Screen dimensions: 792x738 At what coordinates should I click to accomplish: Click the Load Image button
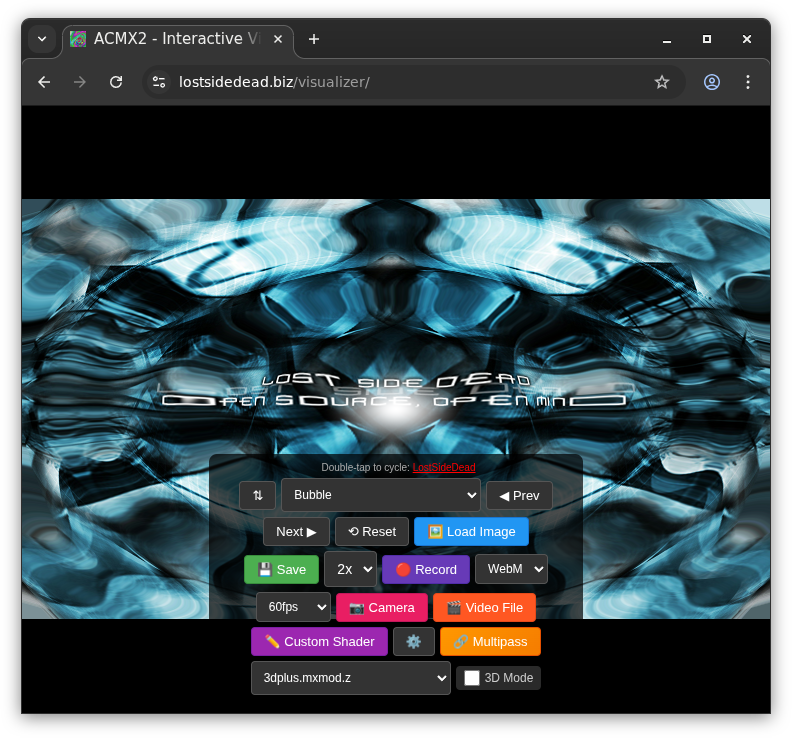471,532
